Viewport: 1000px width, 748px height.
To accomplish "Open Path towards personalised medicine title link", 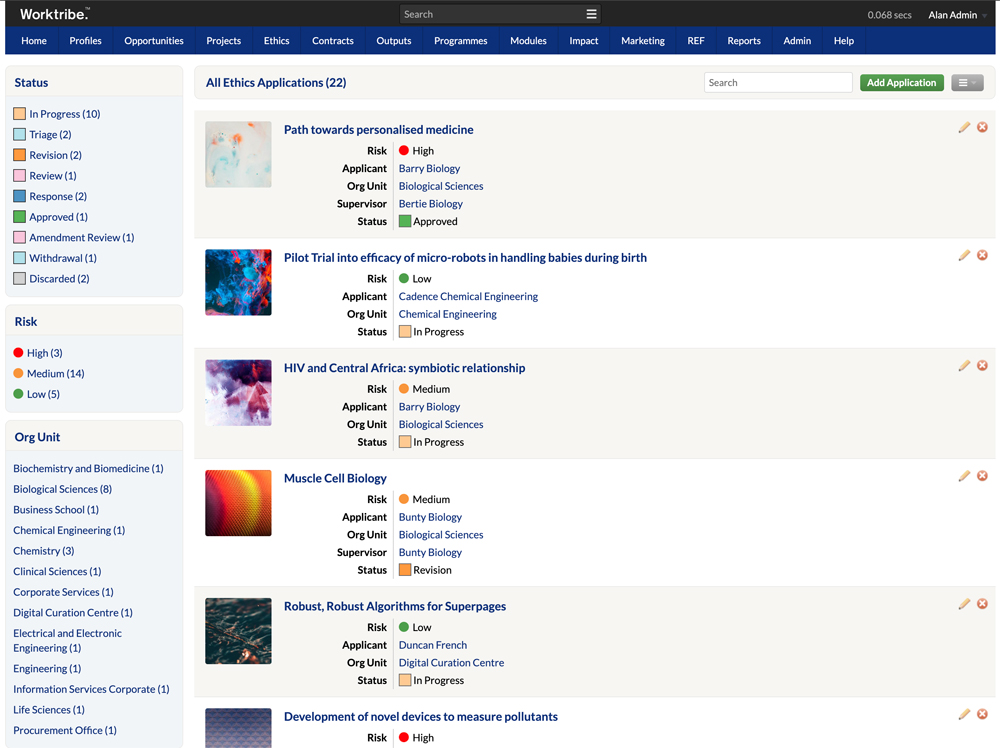I will tap(379, 129).
